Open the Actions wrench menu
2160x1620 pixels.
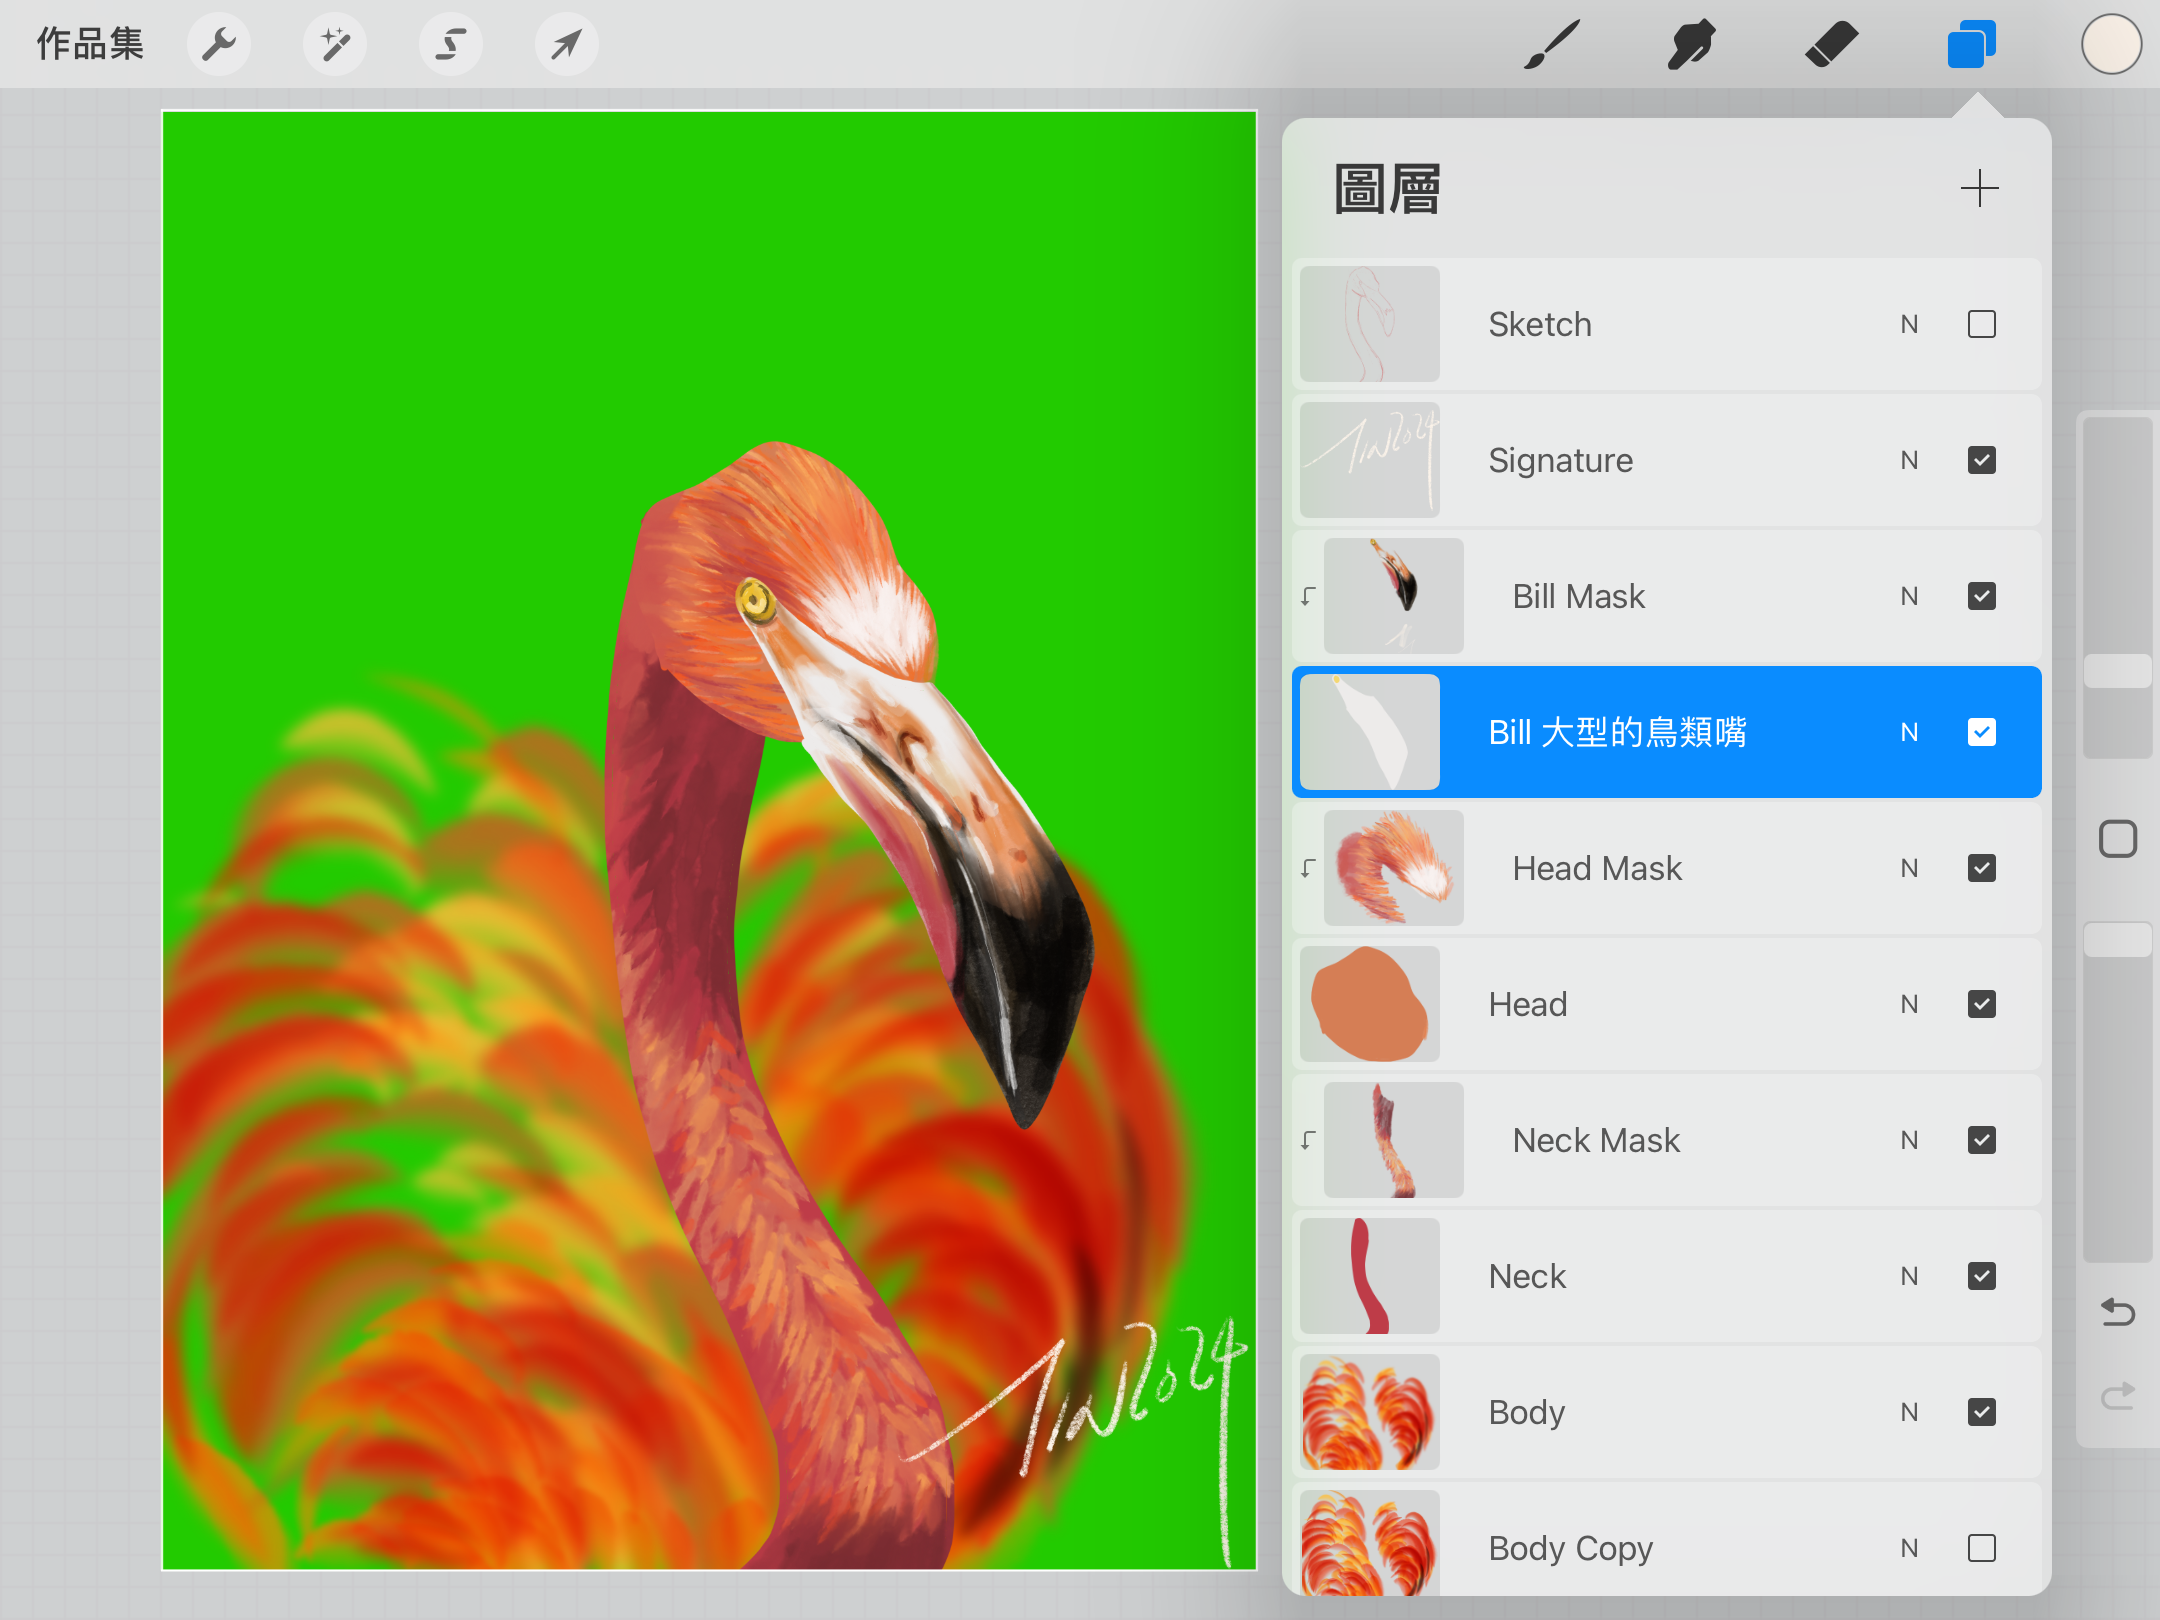219,44
